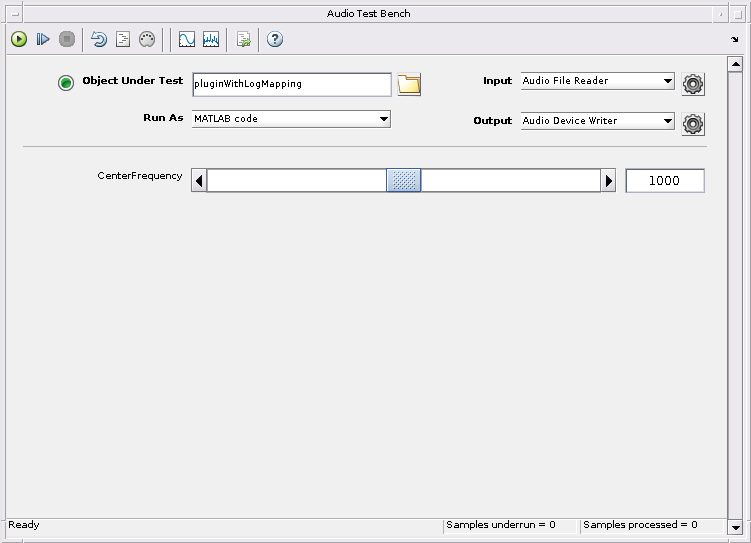Click the vertical scrollbar down arrow

735,528
